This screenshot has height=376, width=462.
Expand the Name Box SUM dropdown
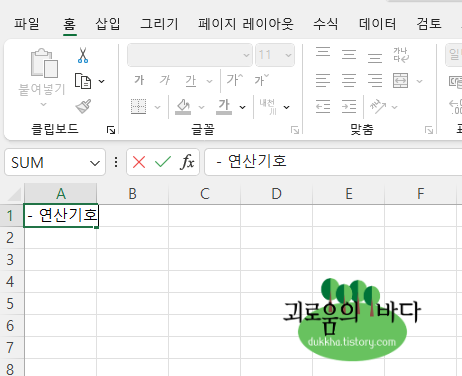click(95, 163)
